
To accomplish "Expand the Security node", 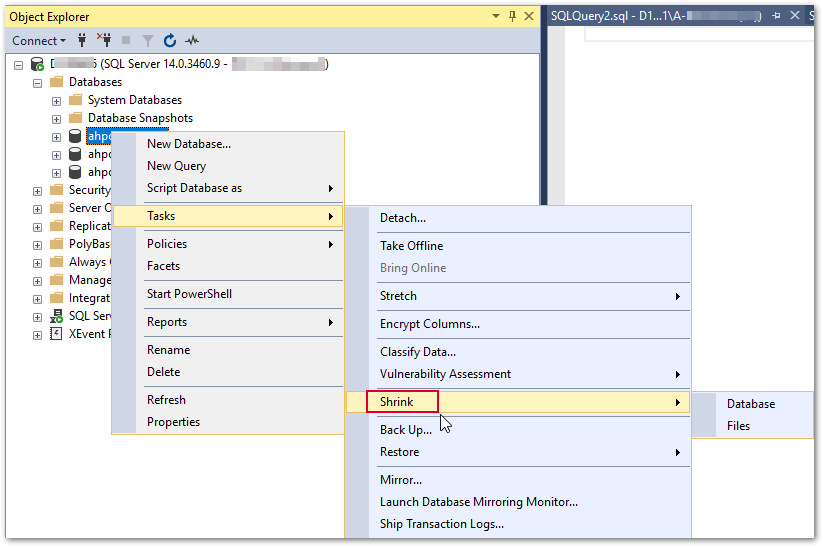I will [x=37, y=191].
